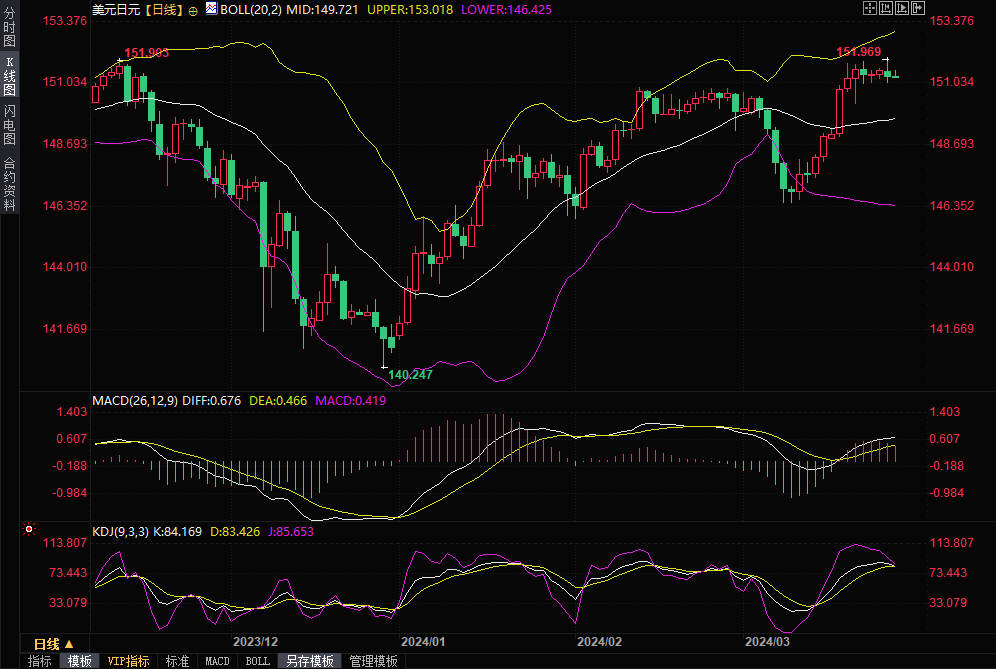Click the crosshair cursor icon in top toolbar
996x669 pixels.
[x=869, y=8]
